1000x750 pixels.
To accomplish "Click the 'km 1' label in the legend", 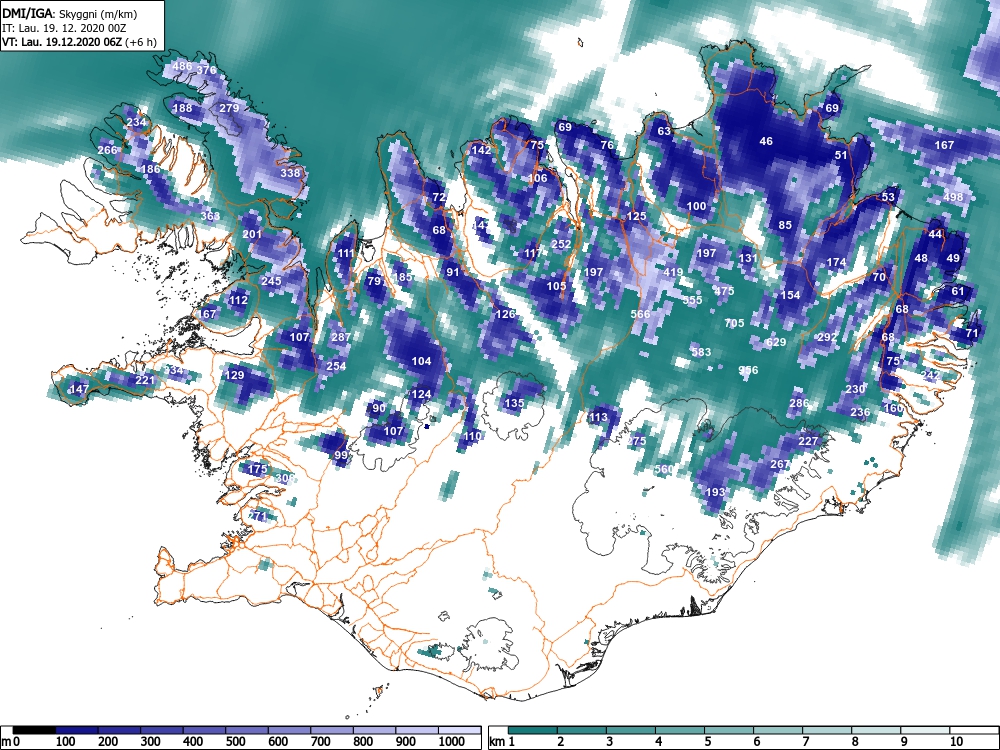I will [x=502, y=742].
